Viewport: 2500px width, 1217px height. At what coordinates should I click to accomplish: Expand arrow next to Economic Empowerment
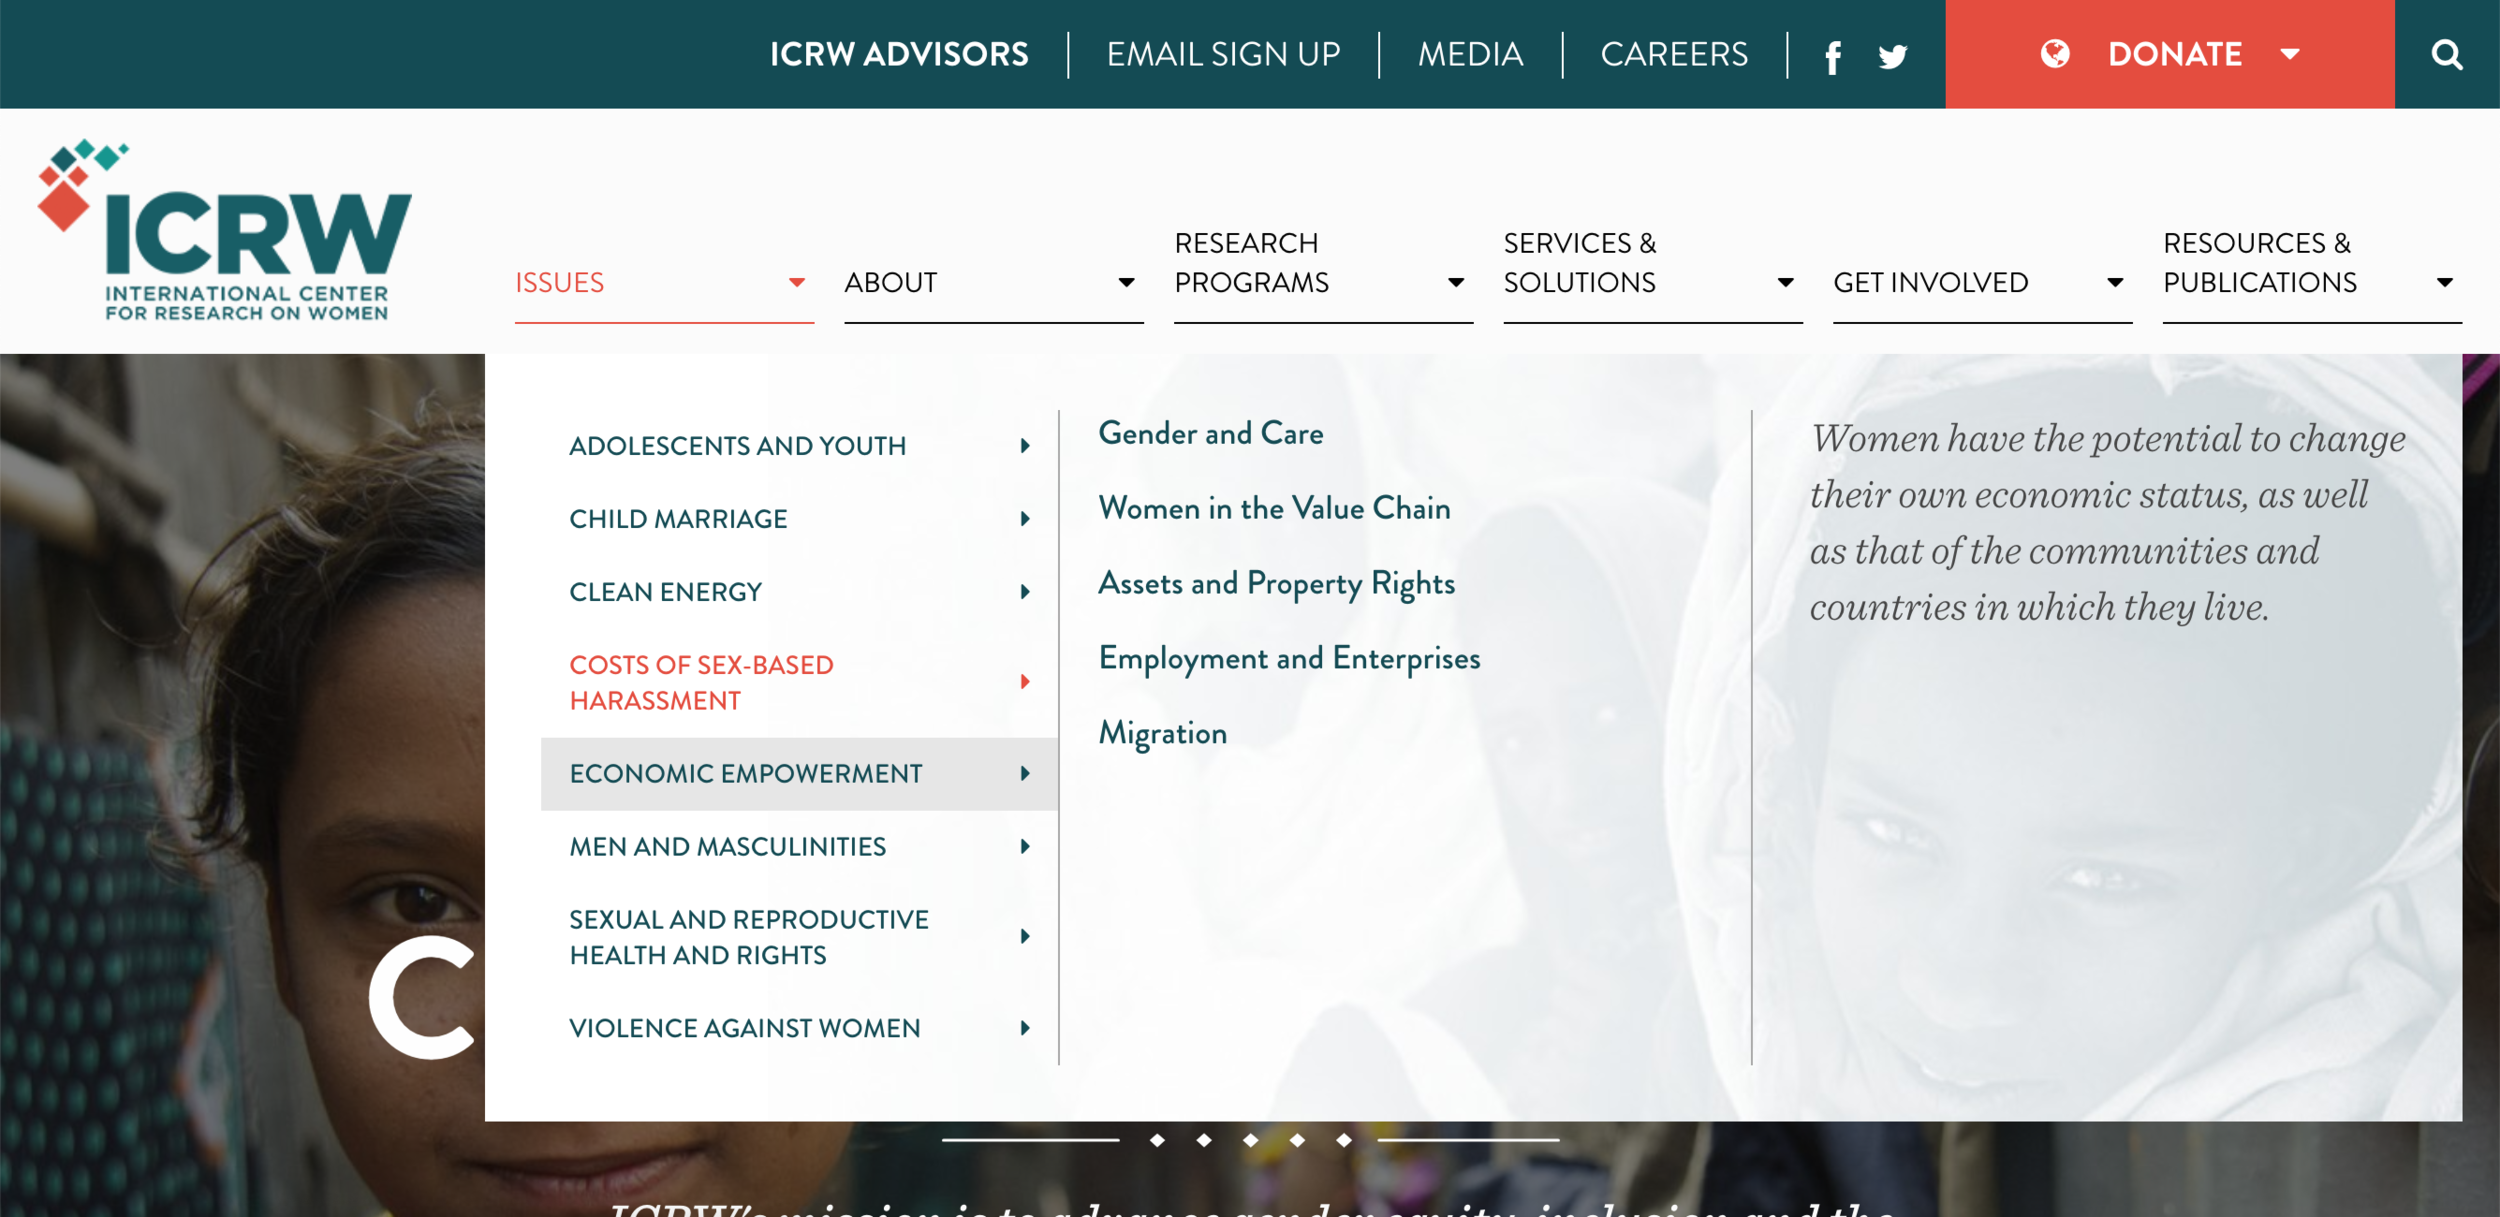[1025, 774]
